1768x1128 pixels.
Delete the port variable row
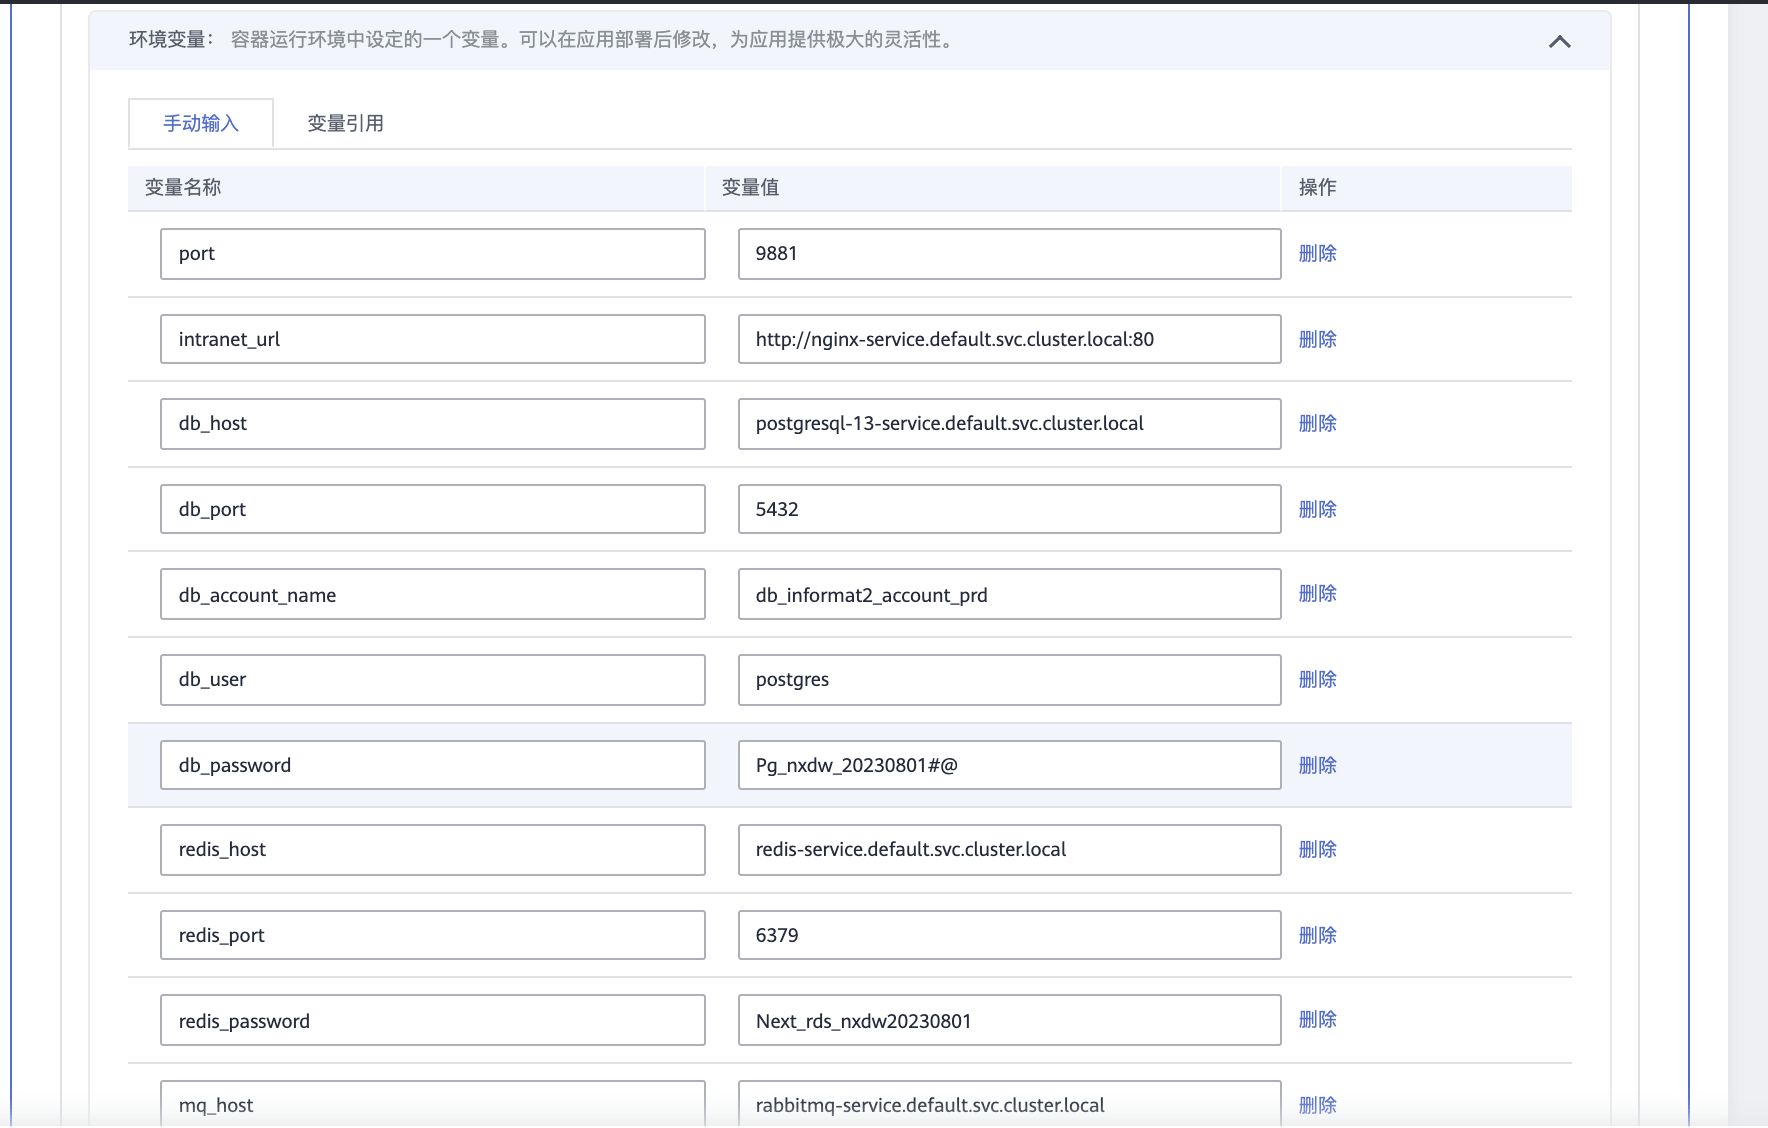coord(1317,253)
